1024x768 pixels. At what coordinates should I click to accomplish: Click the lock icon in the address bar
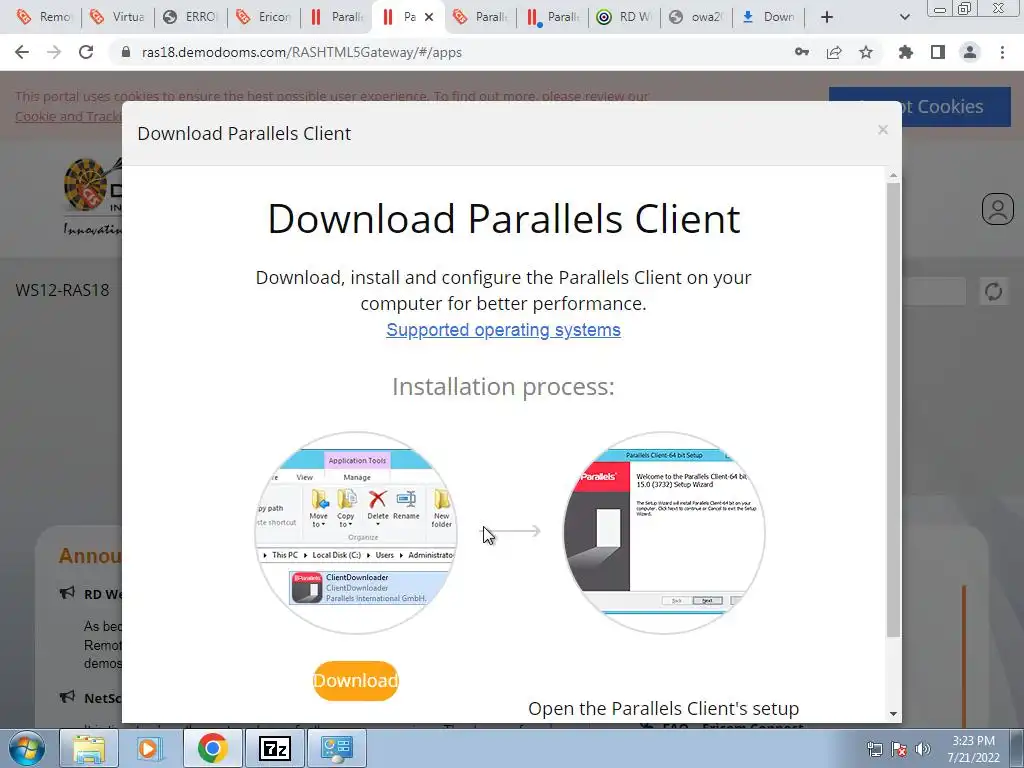pos(126,52)
